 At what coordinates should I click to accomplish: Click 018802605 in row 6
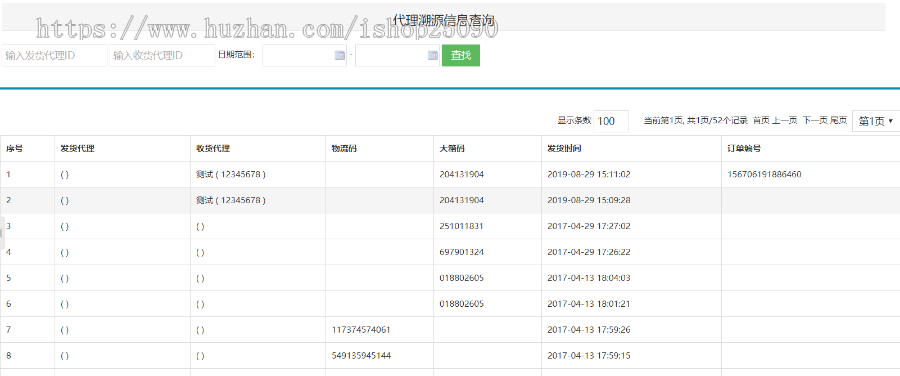point(461,304)
